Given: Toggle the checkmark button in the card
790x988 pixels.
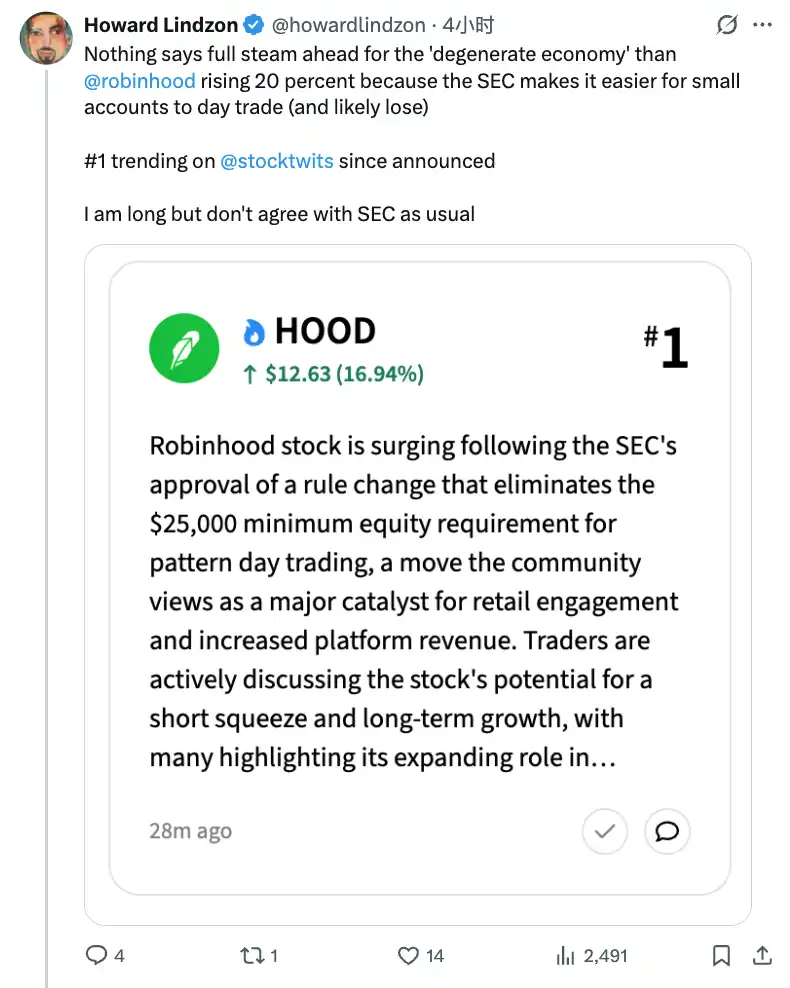Looking at the screenshot, I should [604, 830].
